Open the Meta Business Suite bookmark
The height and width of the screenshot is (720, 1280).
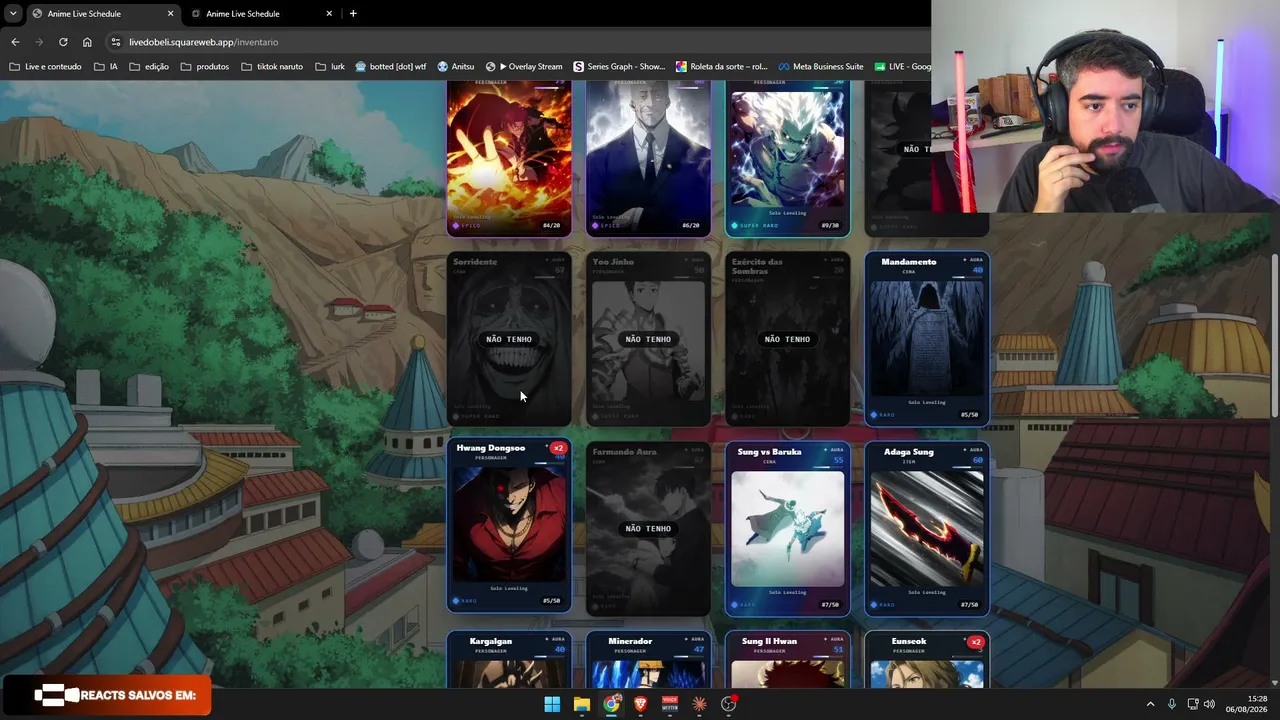coord(820,67)
